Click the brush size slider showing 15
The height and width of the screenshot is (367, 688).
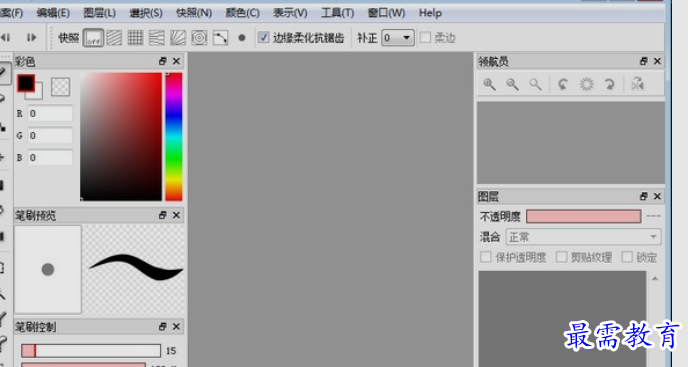pos(91,351)
